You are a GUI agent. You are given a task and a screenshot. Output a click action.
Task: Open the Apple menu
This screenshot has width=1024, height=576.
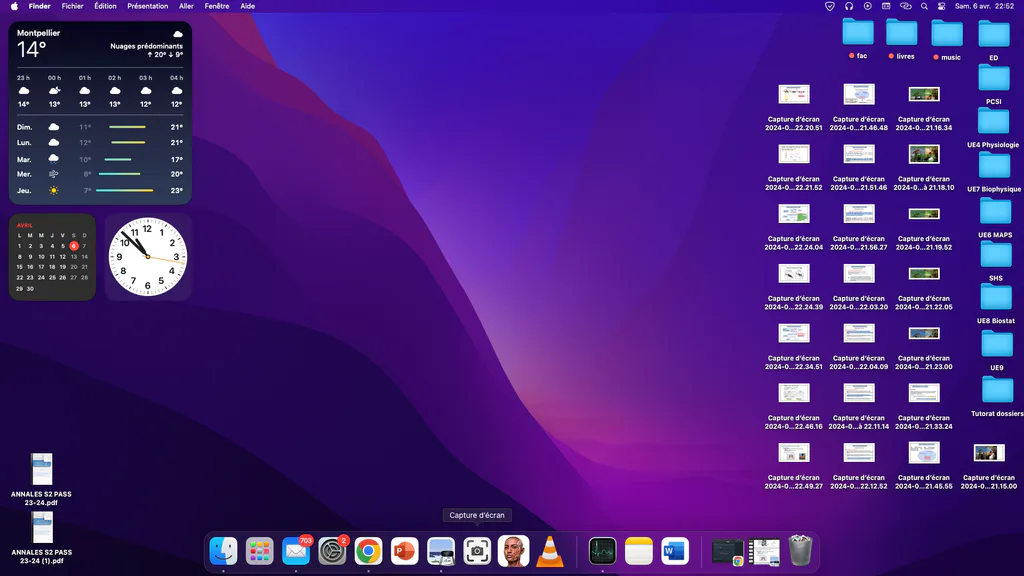coord(14,7)
